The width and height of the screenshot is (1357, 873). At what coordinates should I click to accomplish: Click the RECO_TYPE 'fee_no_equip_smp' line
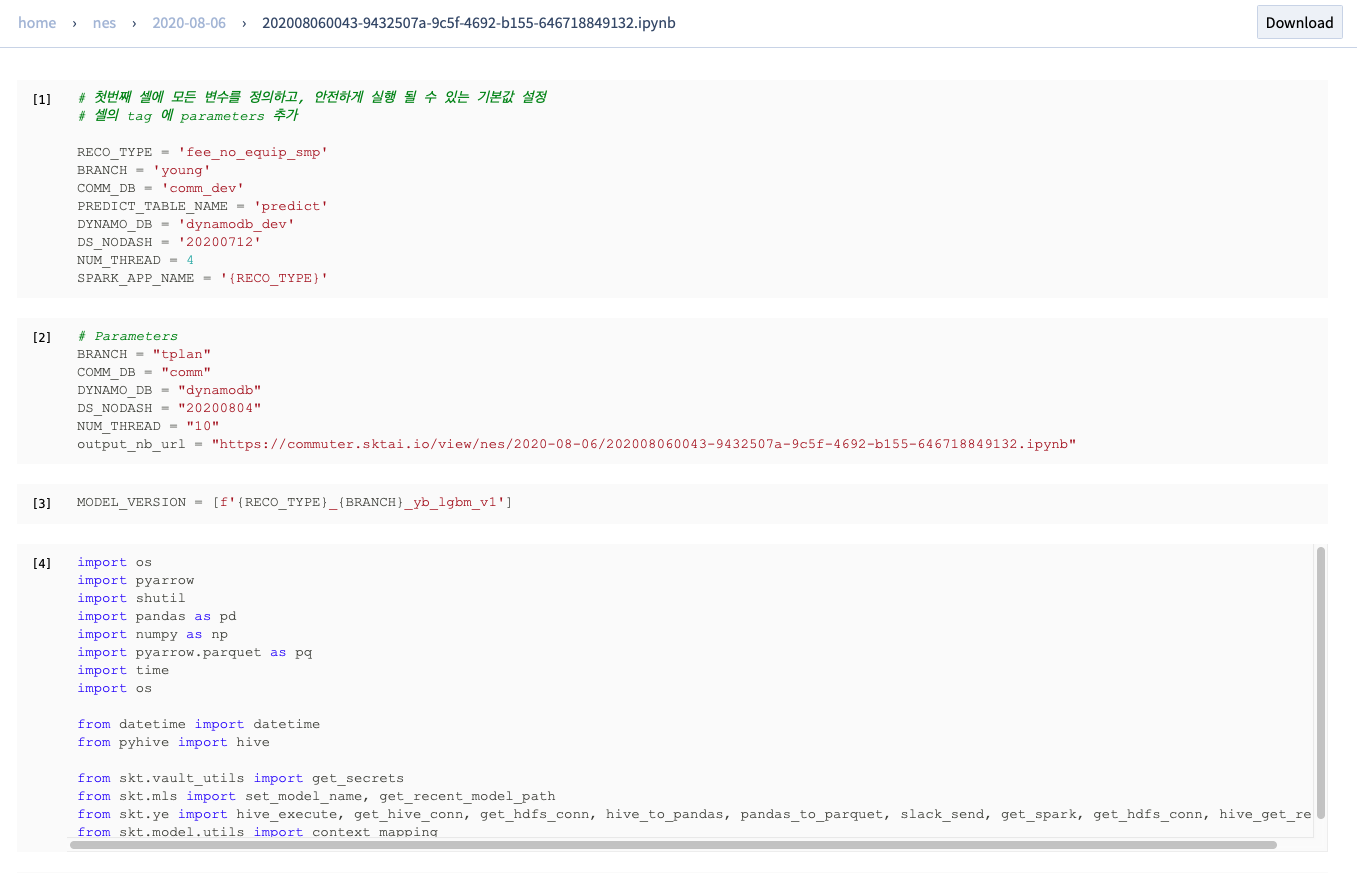click(202, 152)
